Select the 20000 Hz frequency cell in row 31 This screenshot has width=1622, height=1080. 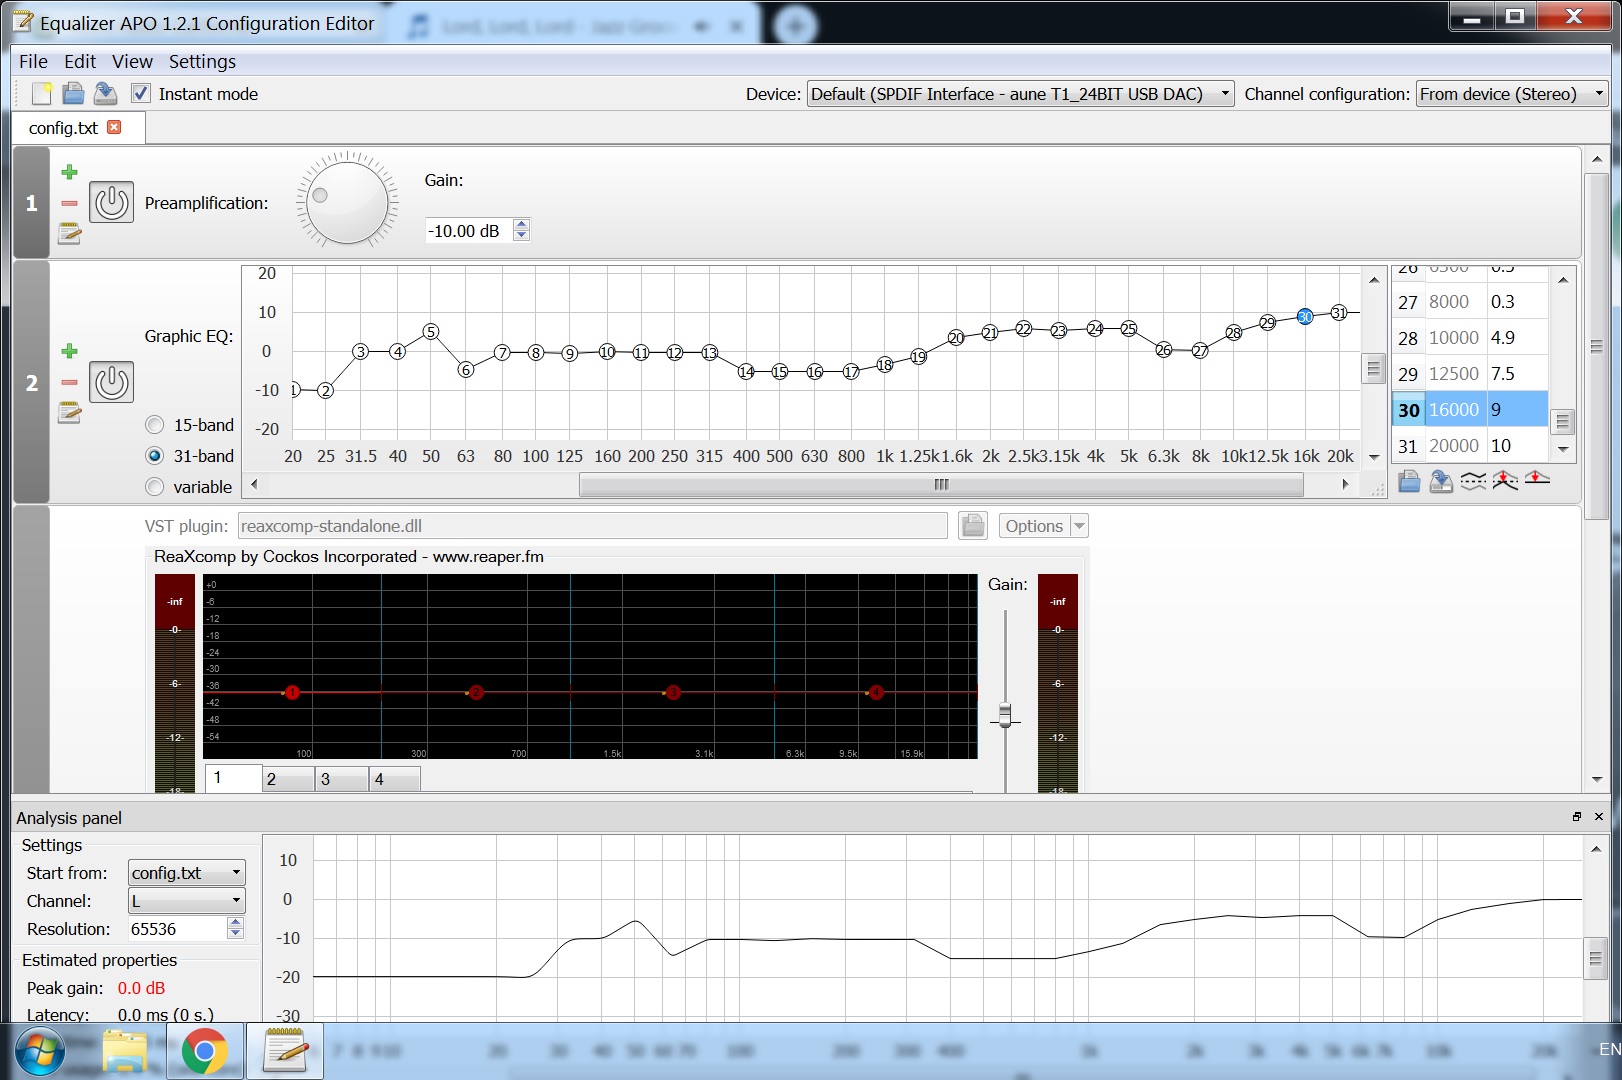coord(1454,446)
